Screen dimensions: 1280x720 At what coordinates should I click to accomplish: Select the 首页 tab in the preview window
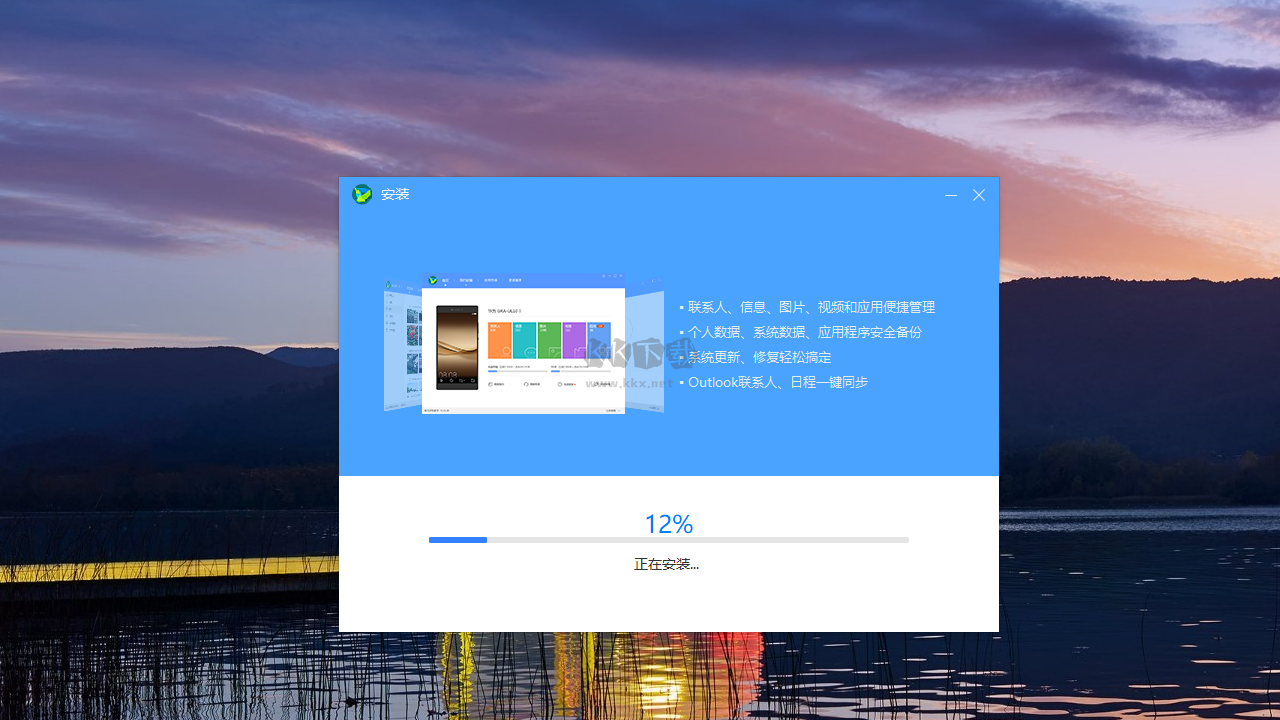tap(445, 280)
